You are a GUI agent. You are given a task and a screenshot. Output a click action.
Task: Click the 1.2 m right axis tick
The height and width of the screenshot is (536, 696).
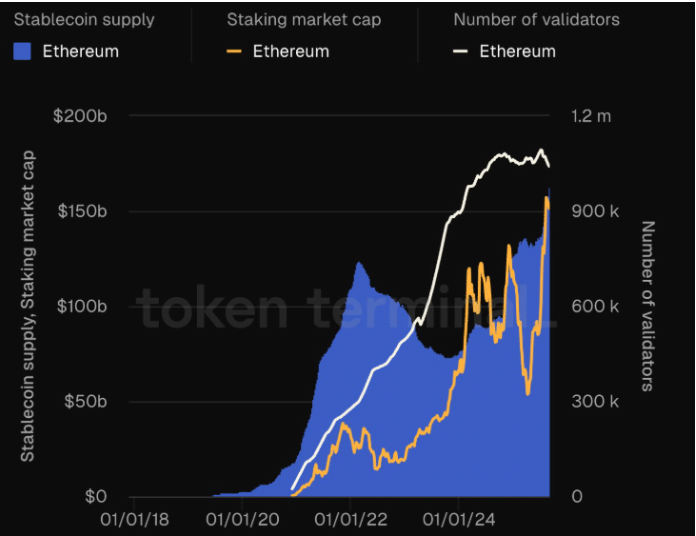coord(590,116)
